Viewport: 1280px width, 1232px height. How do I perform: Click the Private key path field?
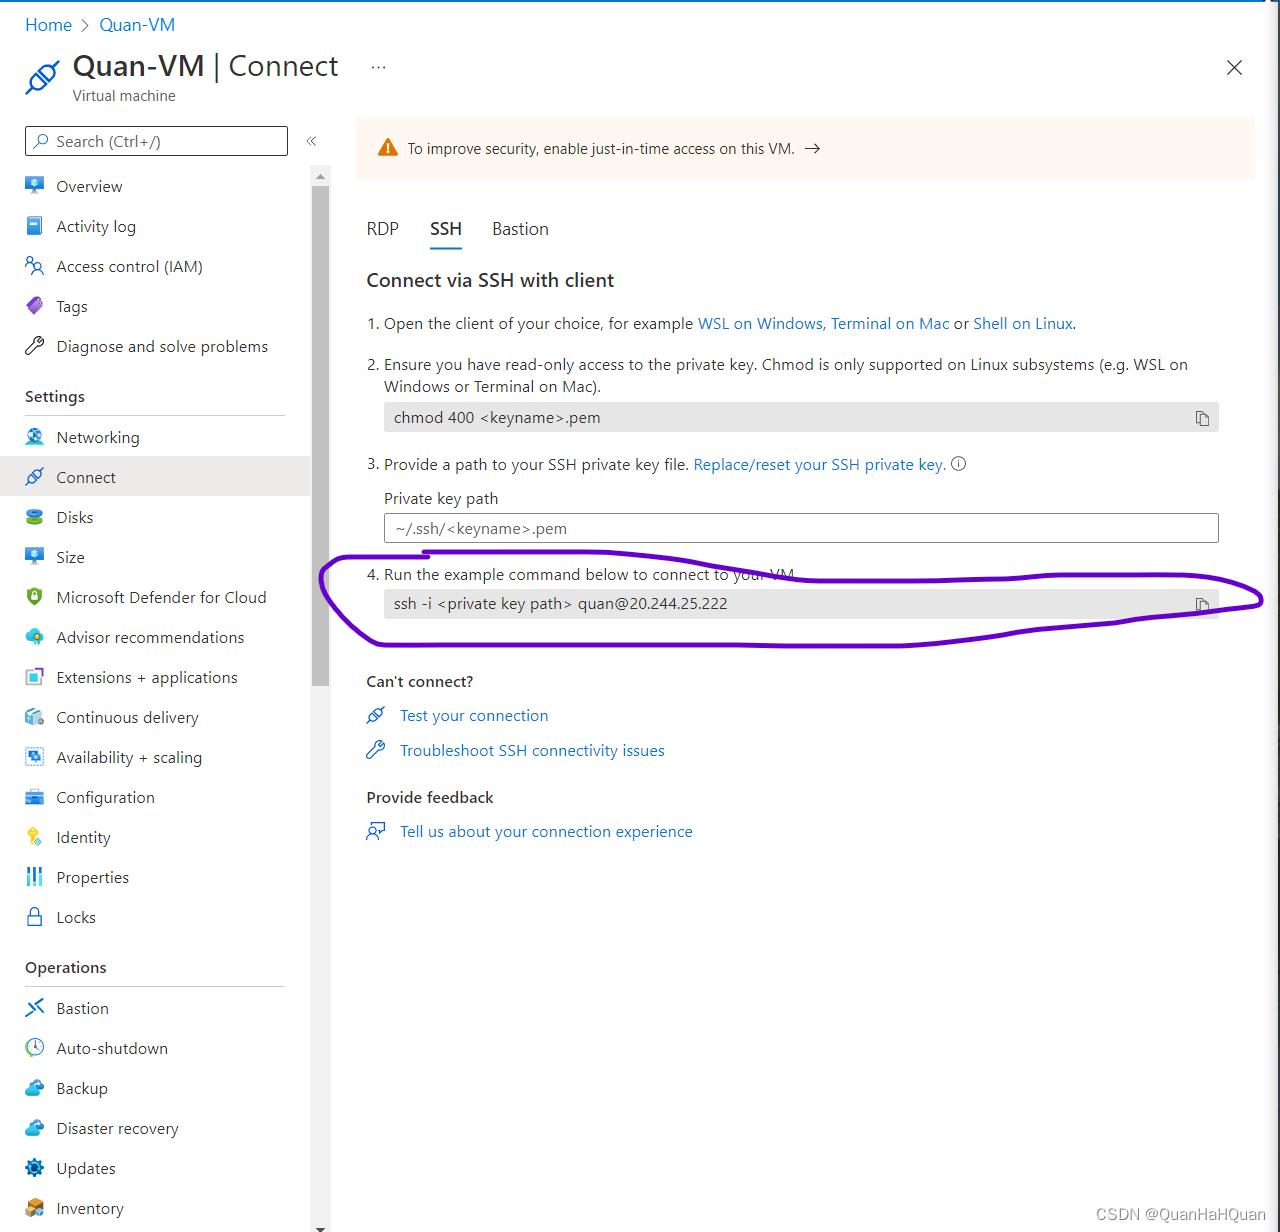(x=801, y=528)
